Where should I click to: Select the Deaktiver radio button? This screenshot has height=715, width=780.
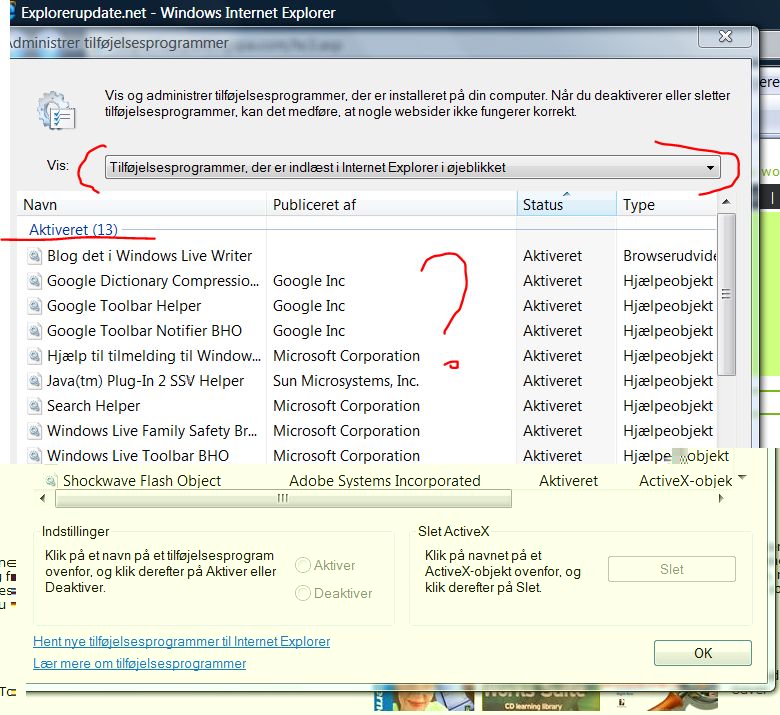[x=303, y=593]
